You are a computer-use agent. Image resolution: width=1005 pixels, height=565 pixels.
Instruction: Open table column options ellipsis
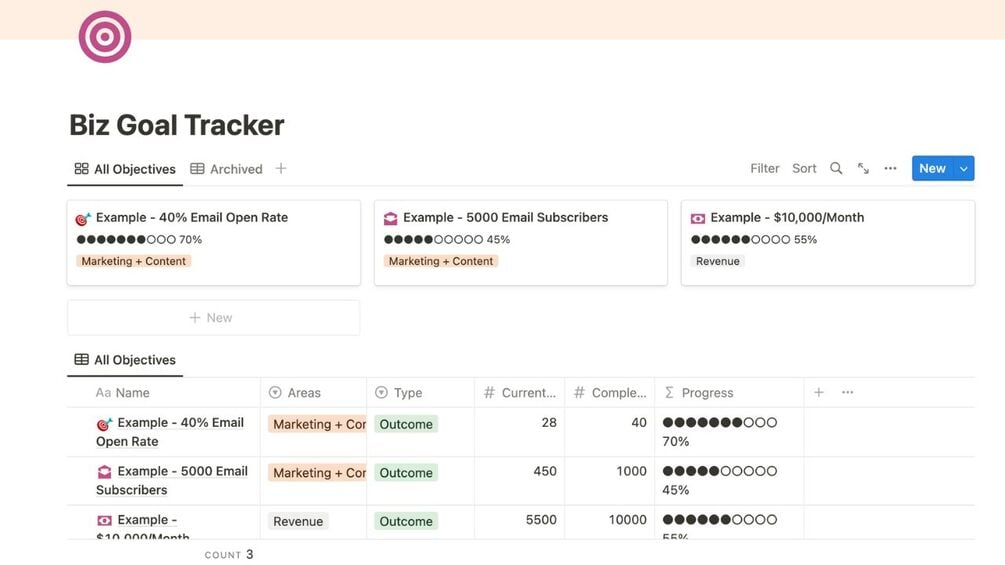(x=848, y=393)
